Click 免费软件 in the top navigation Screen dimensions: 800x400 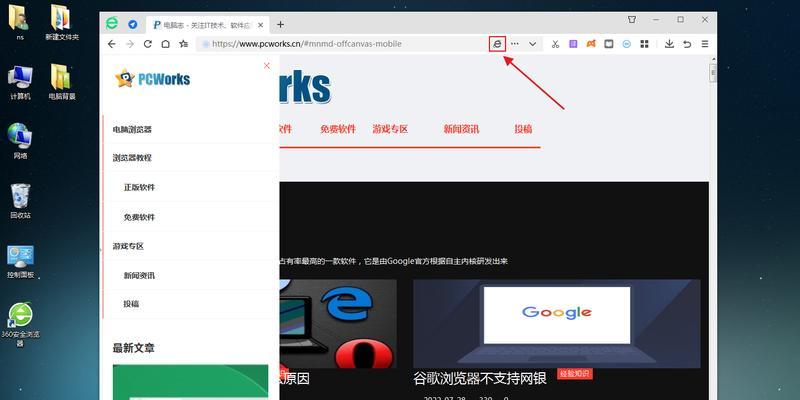coord(338,129)
